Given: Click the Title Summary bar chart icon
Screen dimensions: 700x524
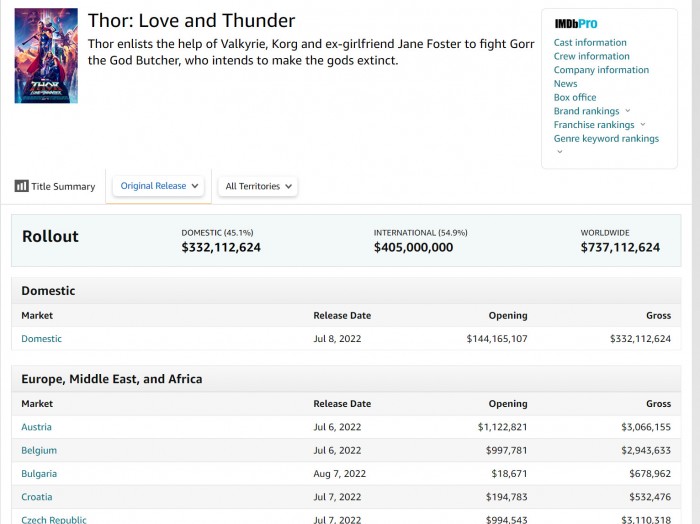Looking at the screenshot, I should click(21, 186).
